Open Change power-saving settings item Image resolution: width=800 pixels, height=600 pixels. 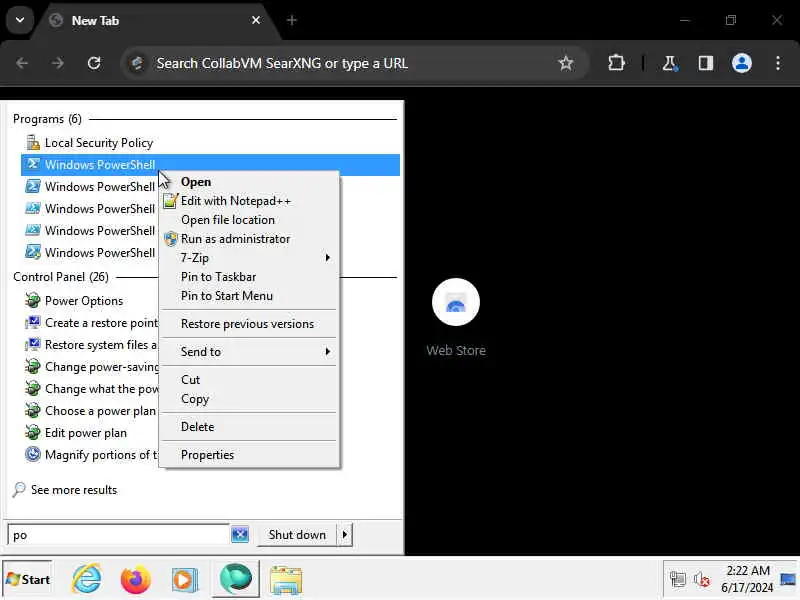point(90,367)
